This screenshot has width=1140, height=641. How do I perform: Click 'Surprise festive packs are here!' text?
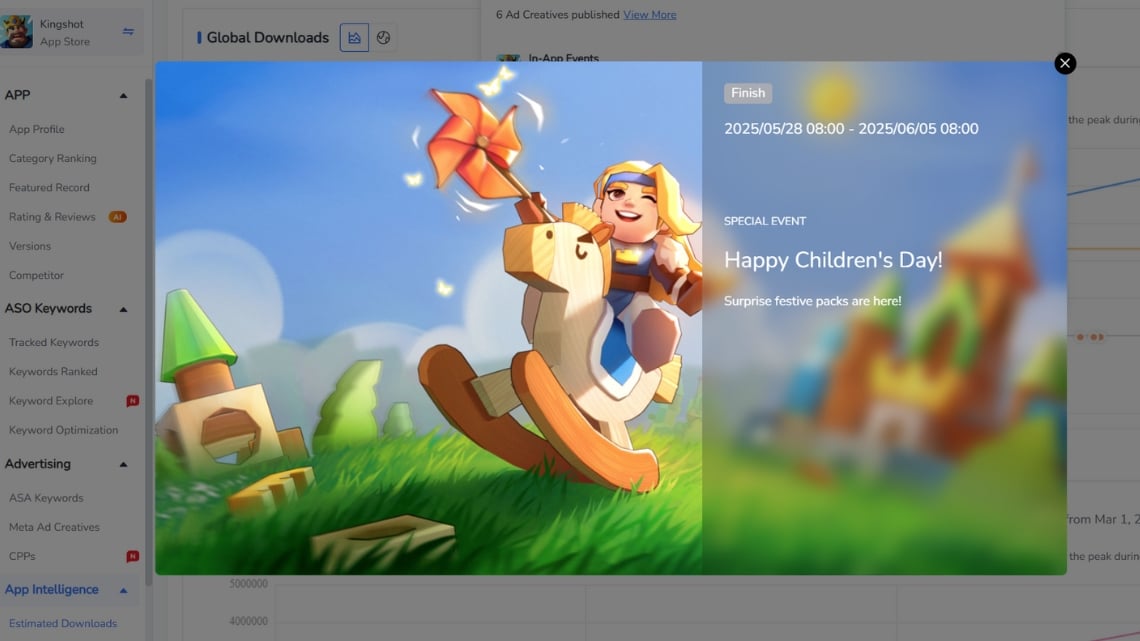tap(813, 301)
